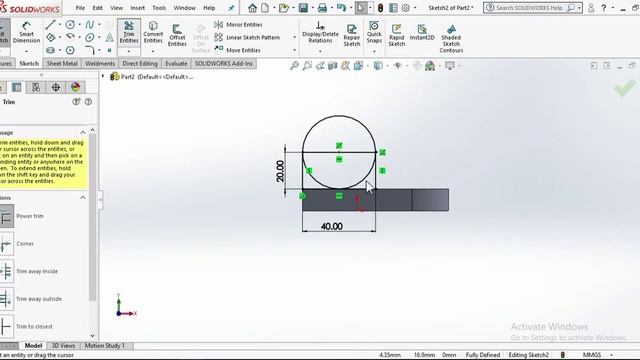Click the Rebuild traffic light icon

pyautogui.click(x=380, y=8)
